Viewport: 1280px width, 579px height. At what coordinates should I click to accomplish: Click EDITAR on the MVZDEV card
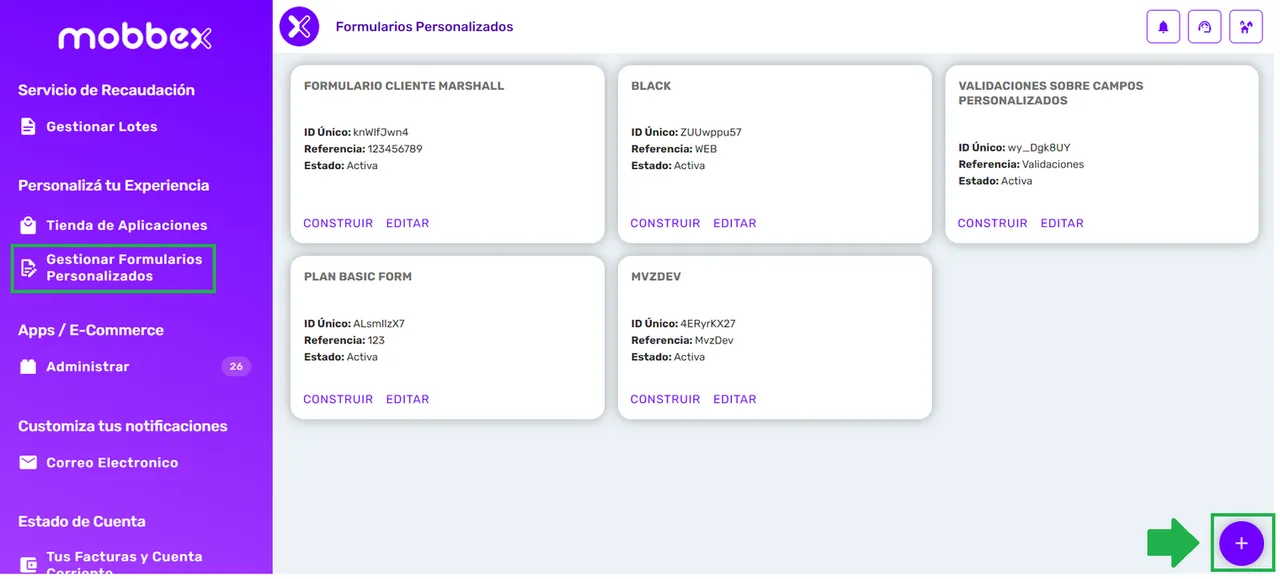734,398
